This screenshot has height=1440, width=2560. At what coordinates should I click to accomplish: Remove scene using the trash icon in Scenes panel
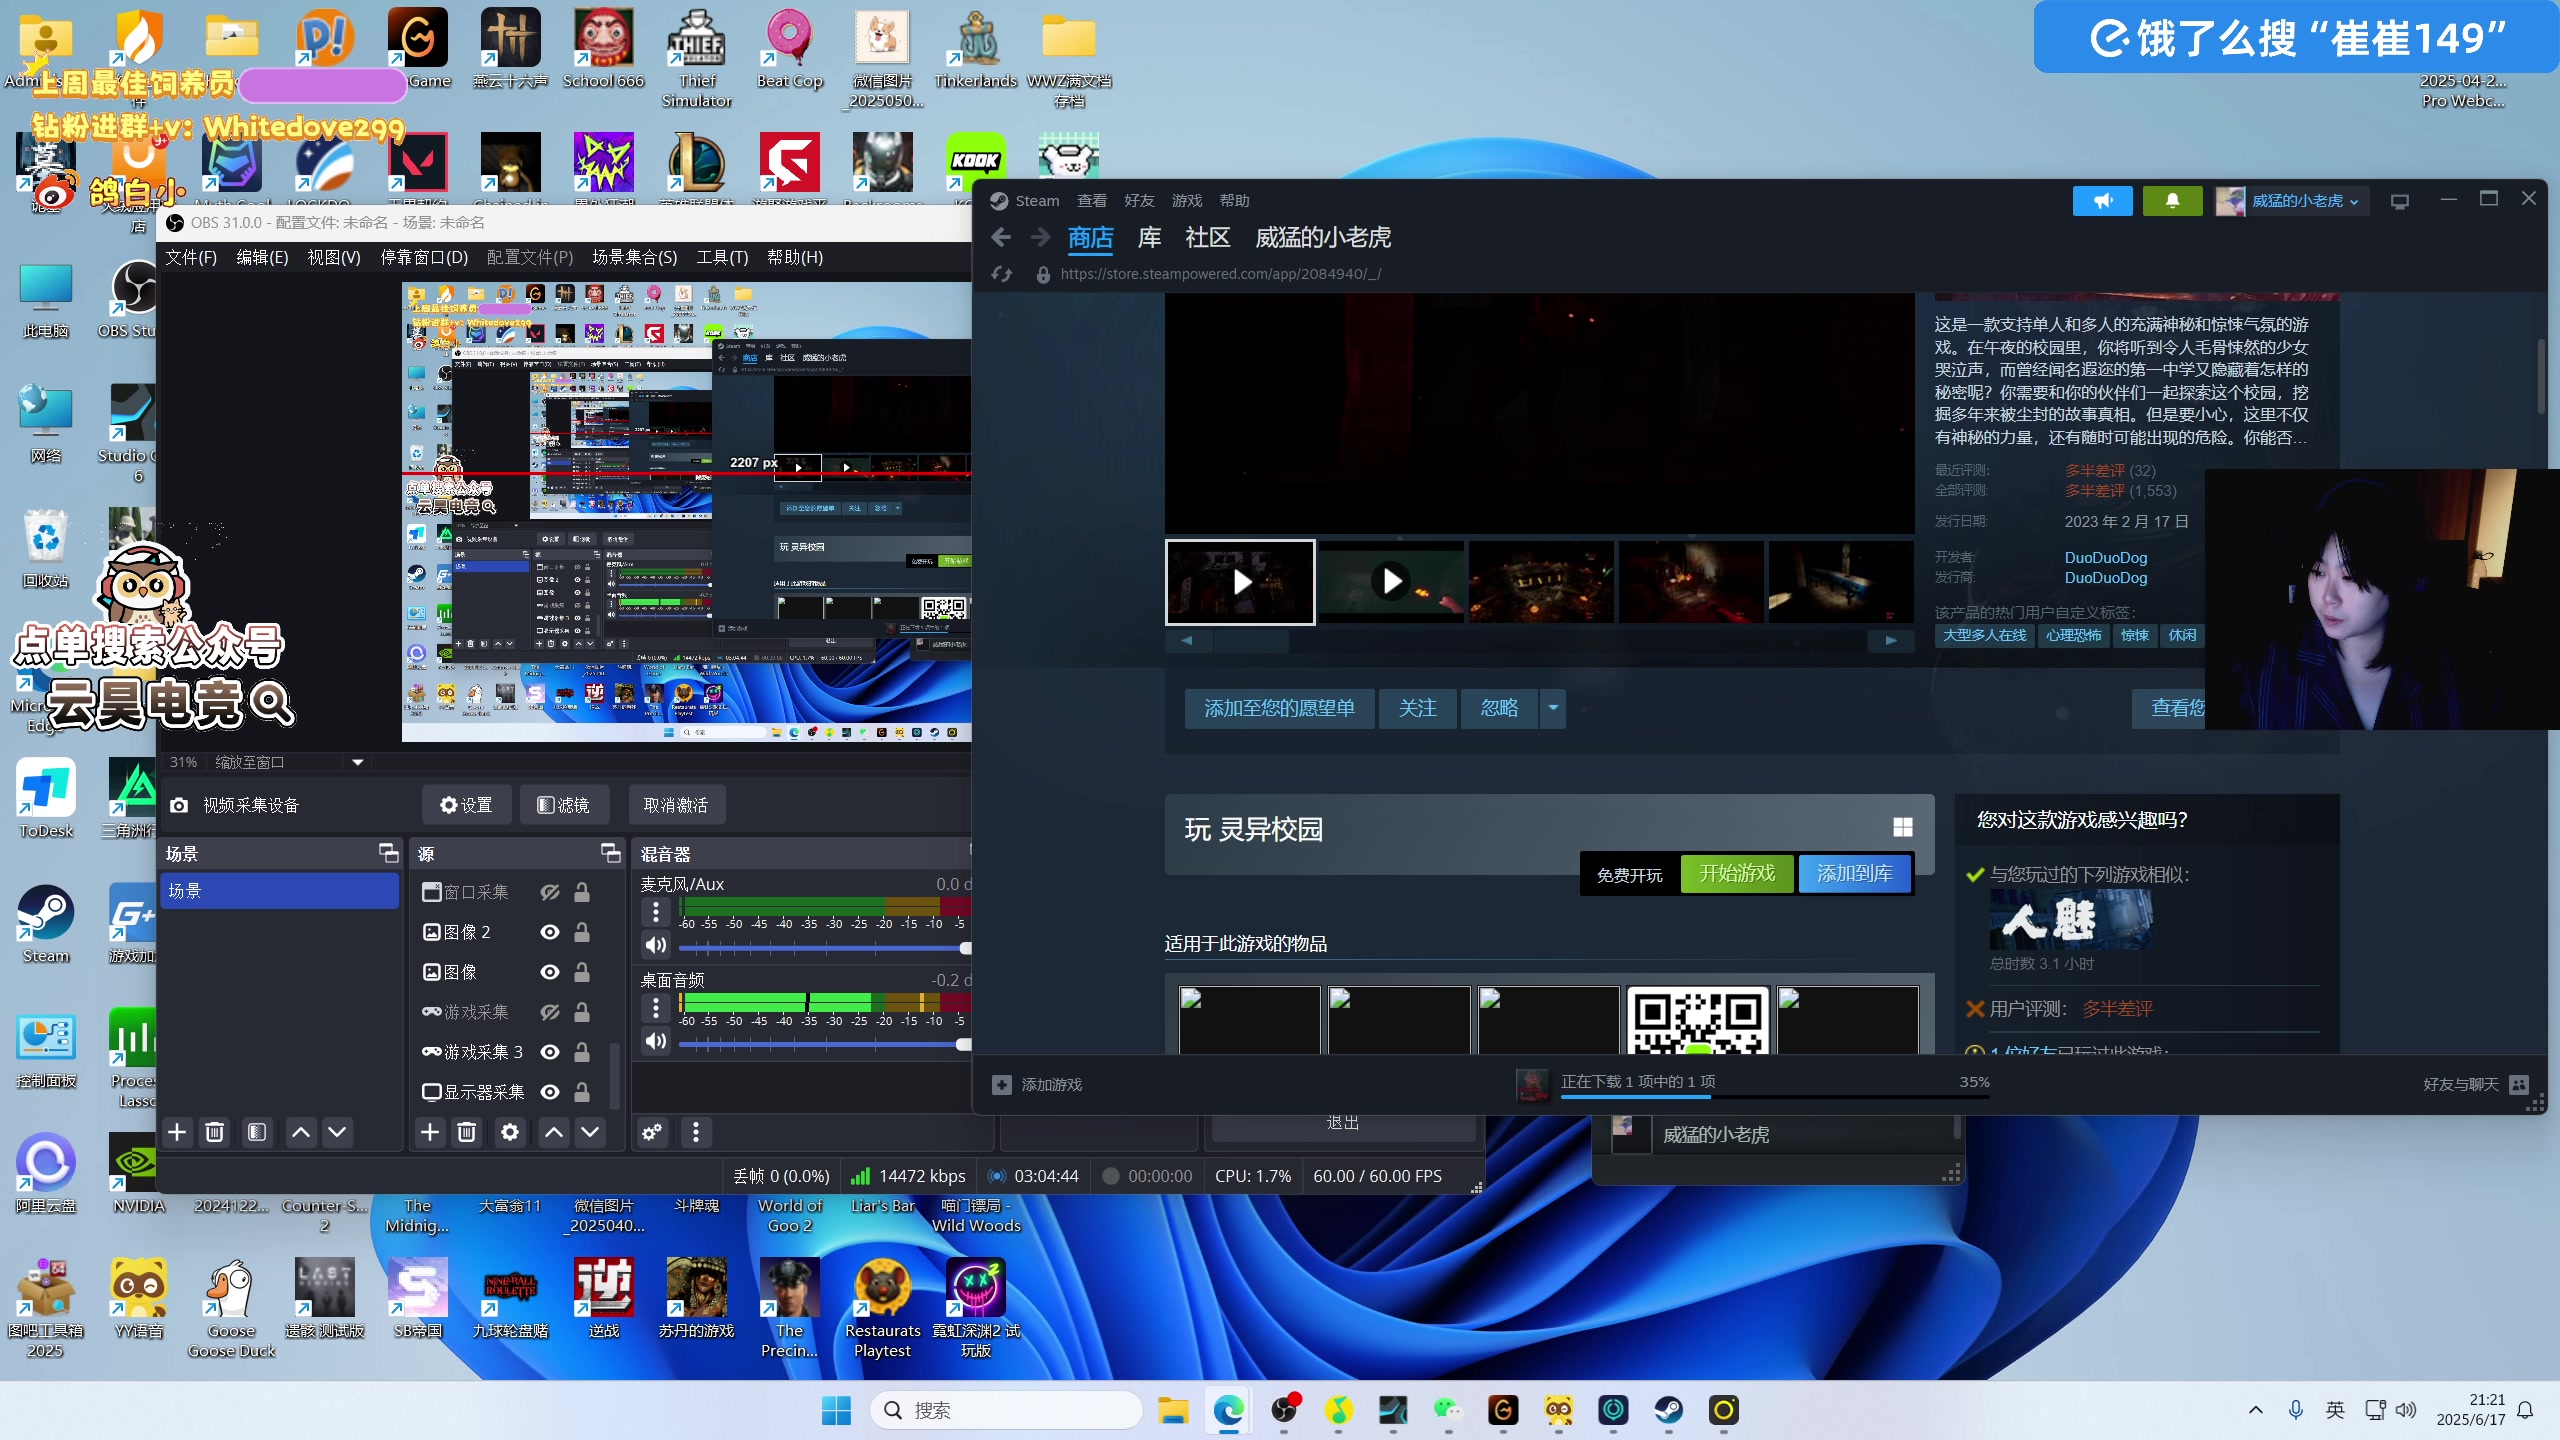(x=214, y=1132)
